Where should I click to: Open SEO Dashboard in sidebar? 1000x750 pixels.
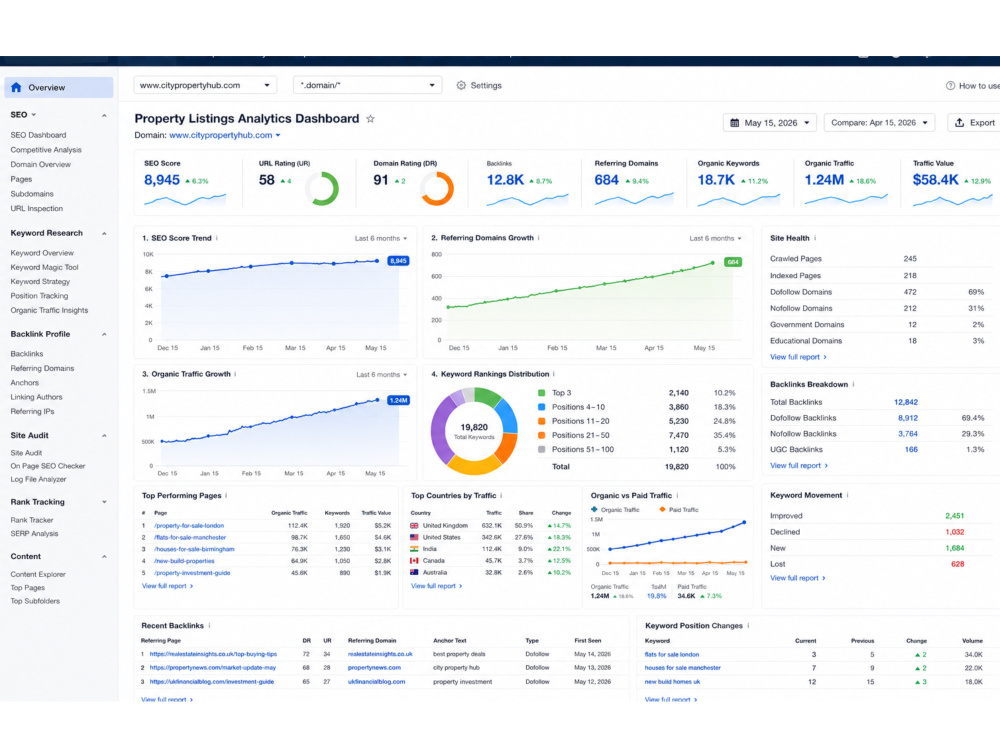coord(38,135)
